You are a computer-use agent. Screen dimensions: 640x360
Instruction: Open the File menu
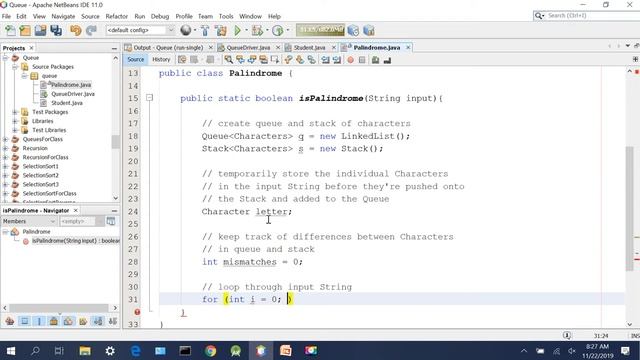(x=6, y=16)
